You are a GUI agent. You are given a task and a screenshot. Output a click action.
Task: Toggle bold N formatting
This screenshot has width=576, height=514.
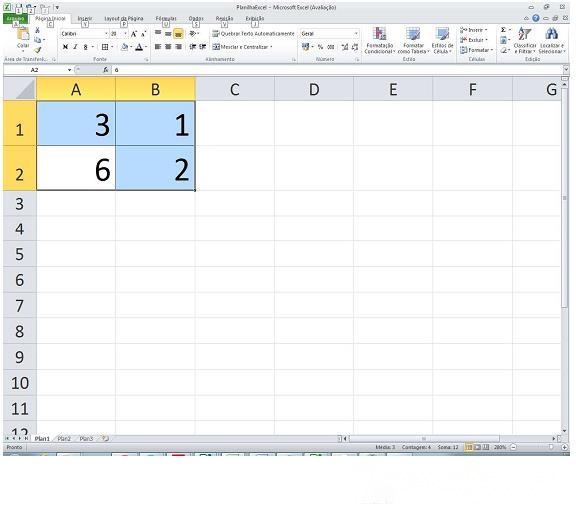click(x=65, y=47)
